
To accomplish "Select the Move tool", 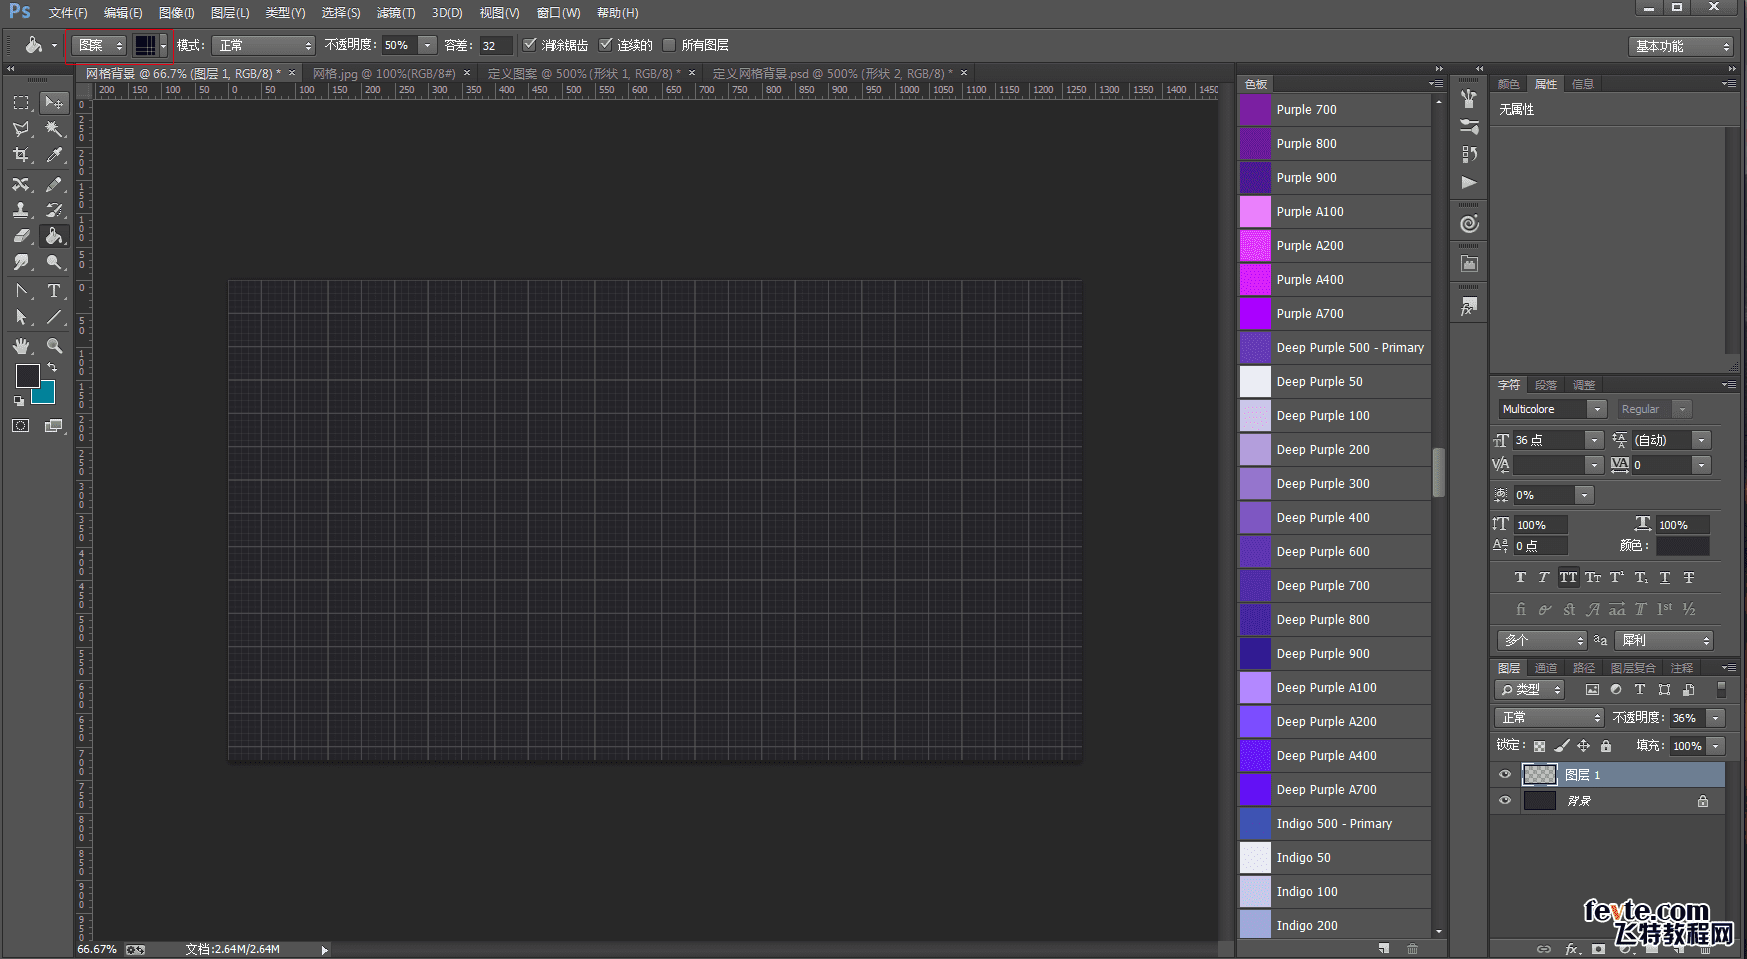I will [54, 103].
